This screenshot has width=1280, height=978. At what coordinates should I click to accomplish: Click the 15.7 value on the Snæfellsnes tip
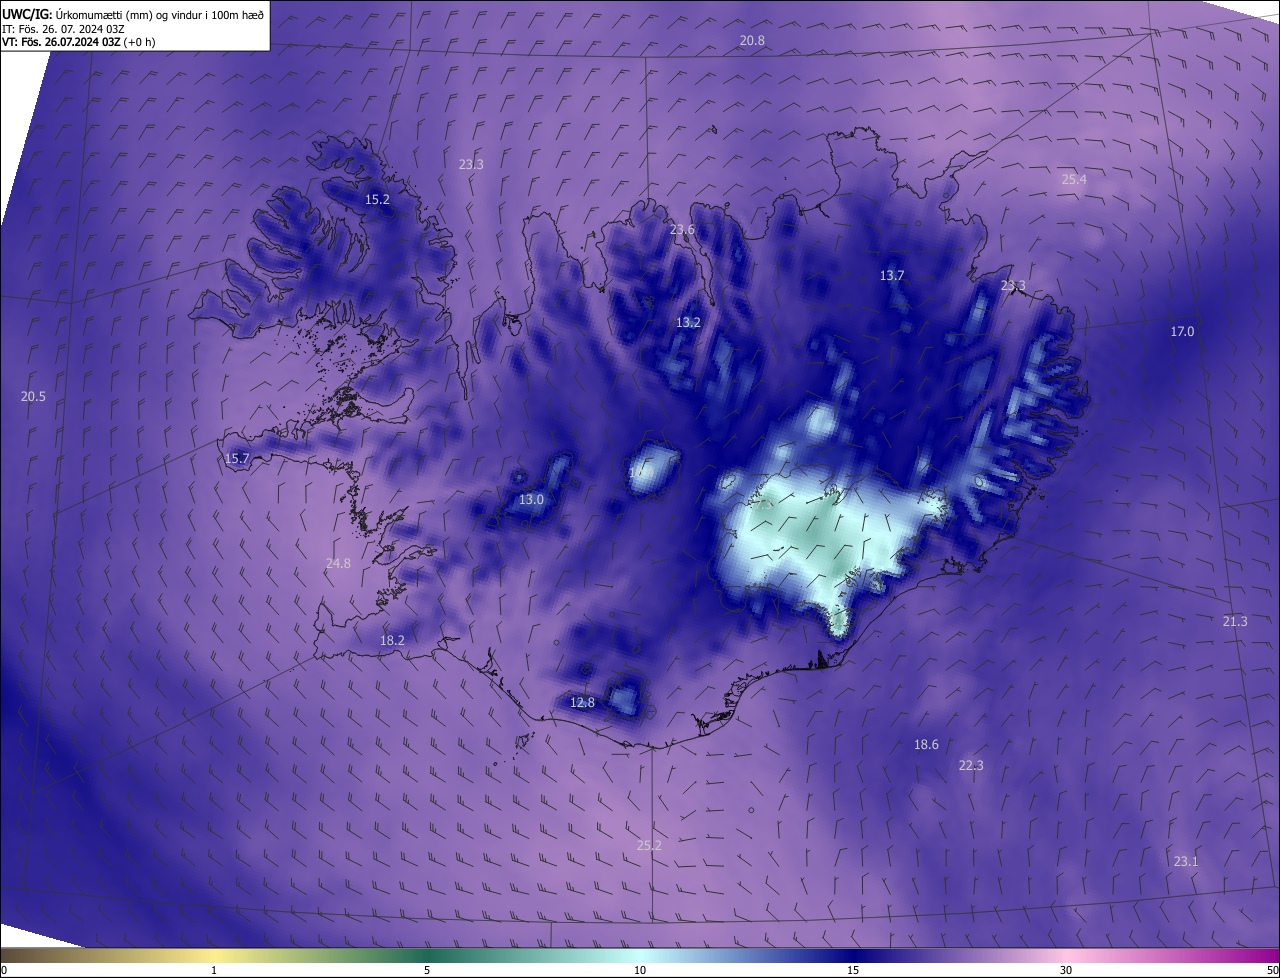(237, 459)
